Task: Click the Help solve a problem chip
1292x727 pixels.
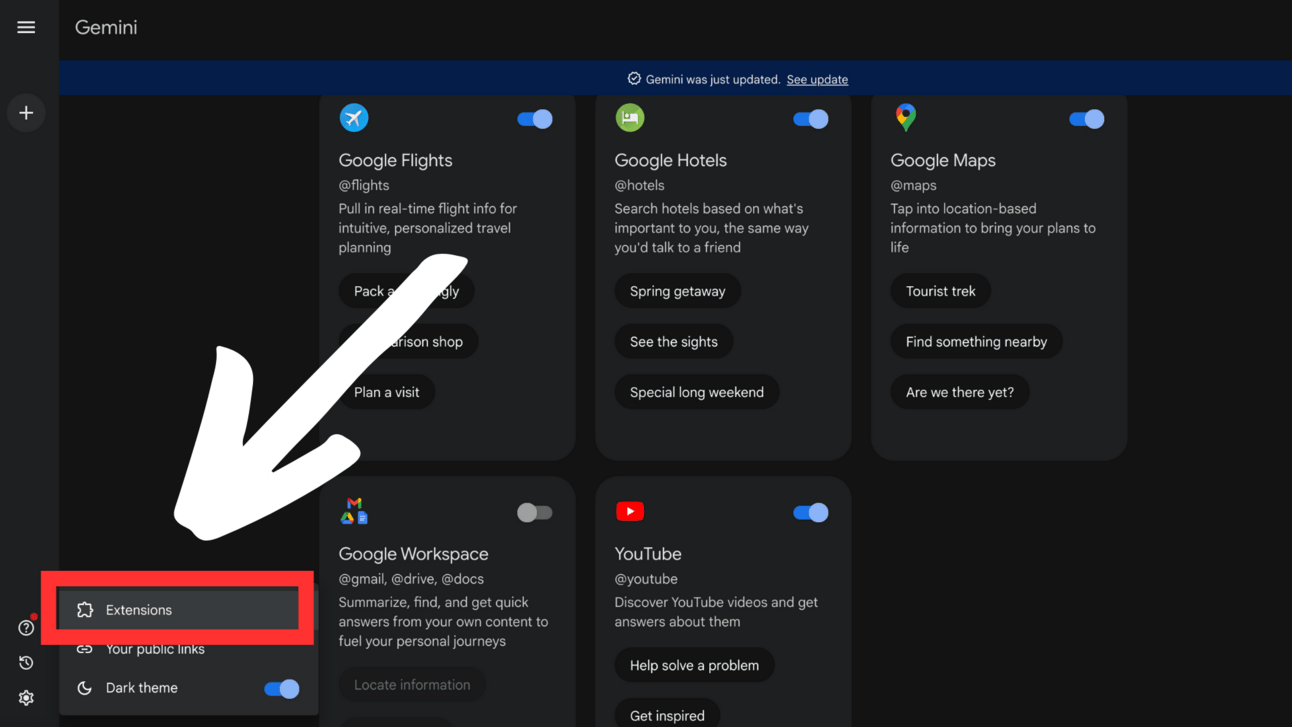Action: pyautogui.click(x=695, y=665)
